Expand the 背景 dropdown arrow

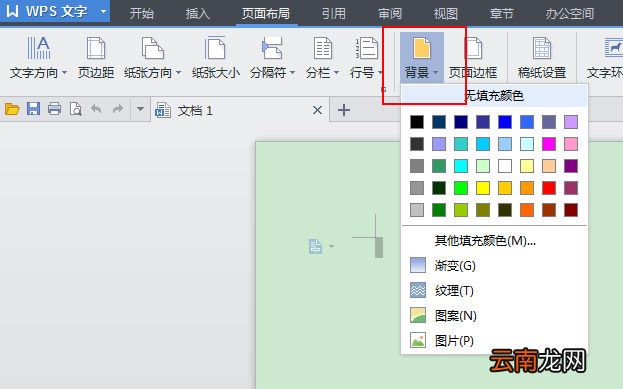(435, 73)
